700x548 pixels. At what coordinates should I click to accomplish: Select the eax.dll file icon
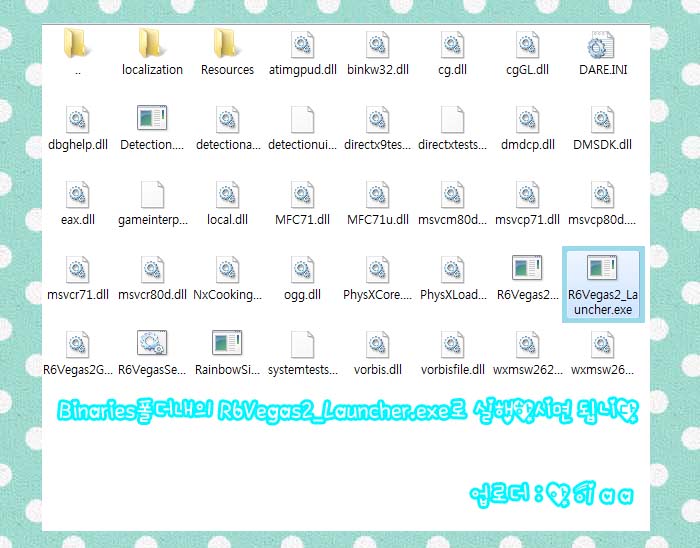[x=78, y=195]
